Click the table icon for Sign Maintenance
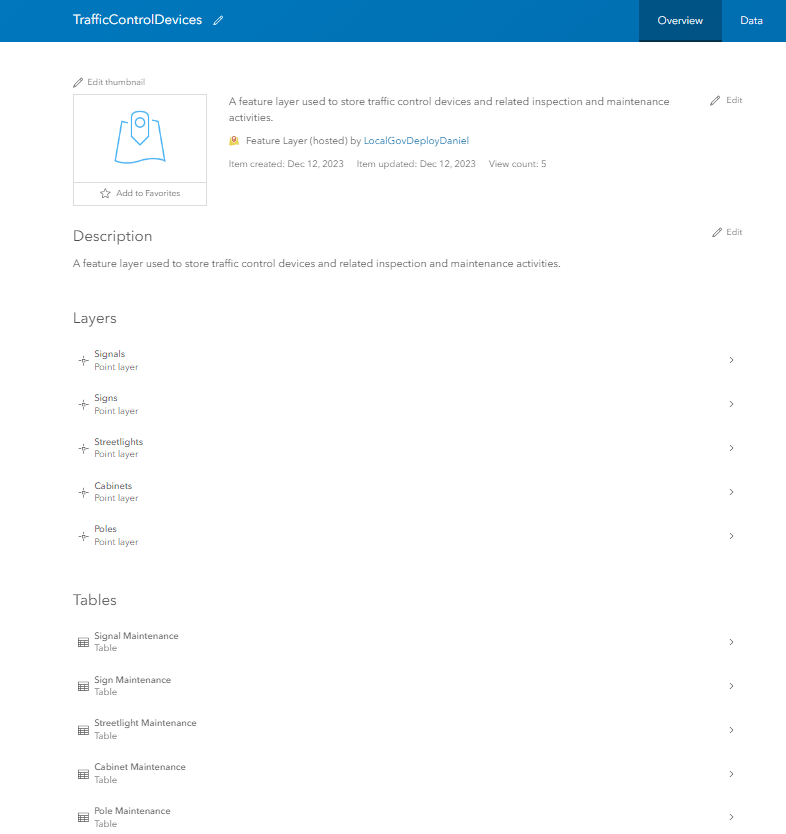 click(x=83, y=687)
